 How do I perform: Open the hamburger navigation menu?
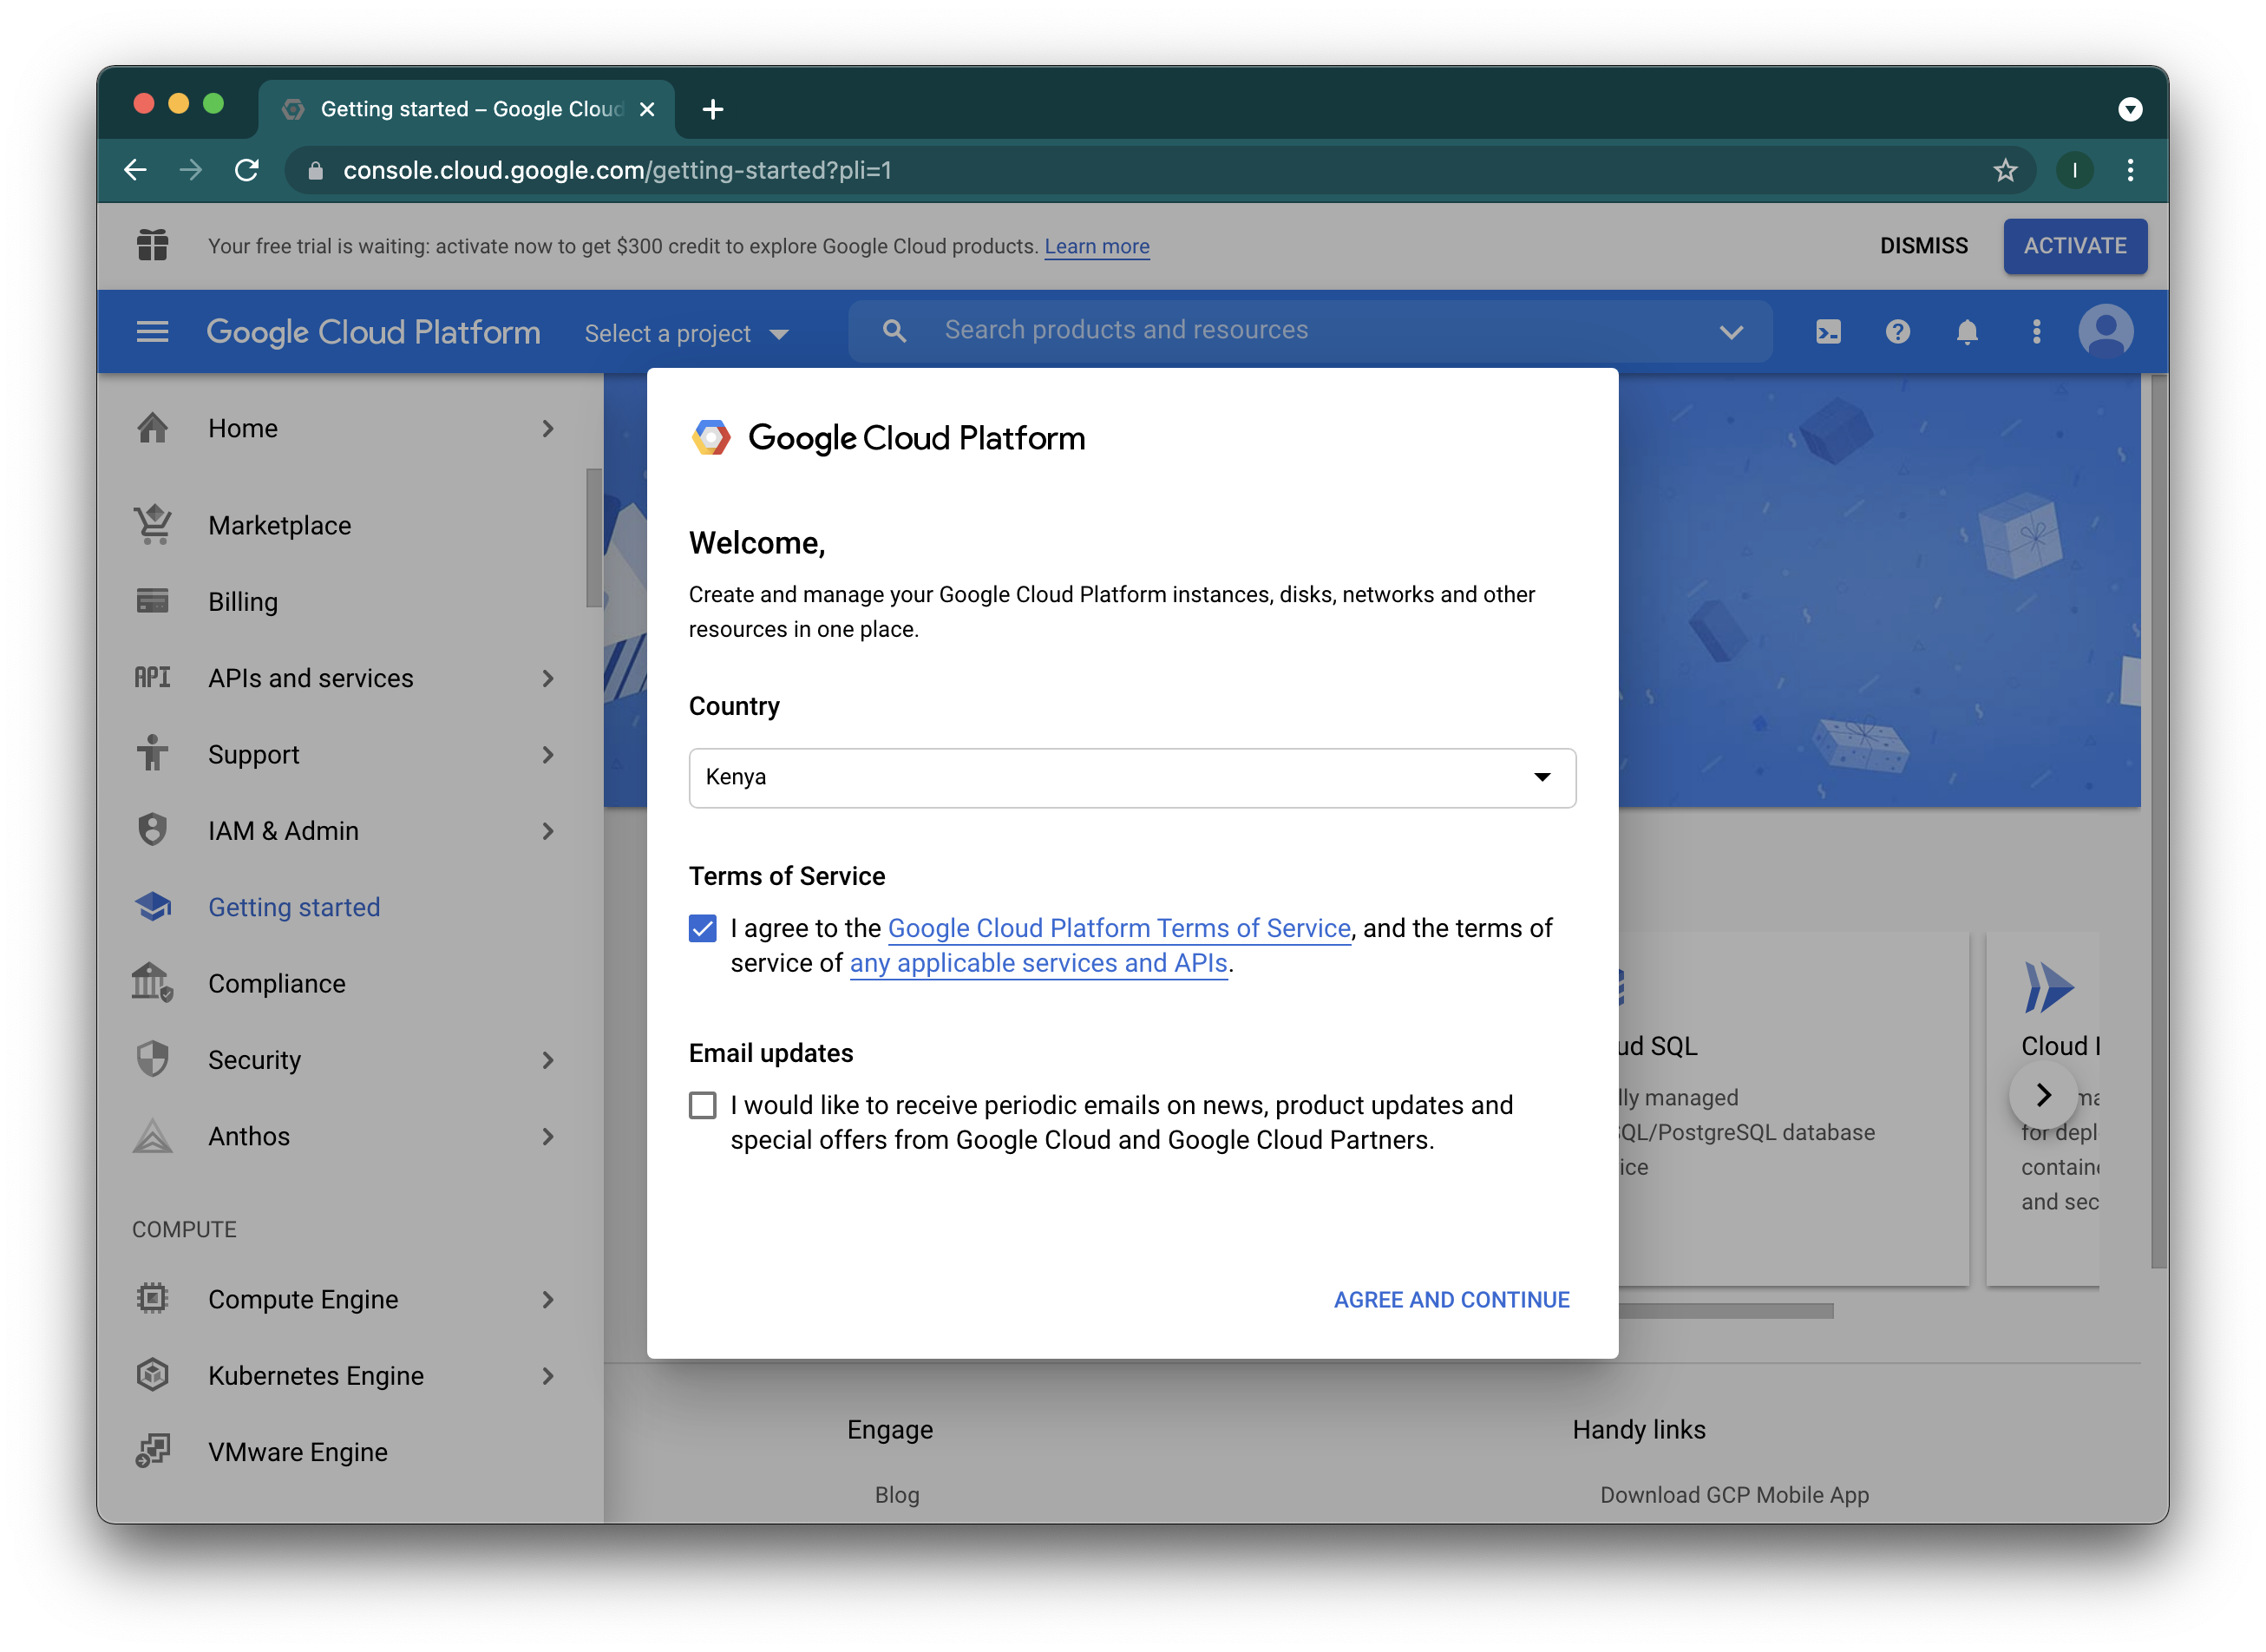coord(152,332)
